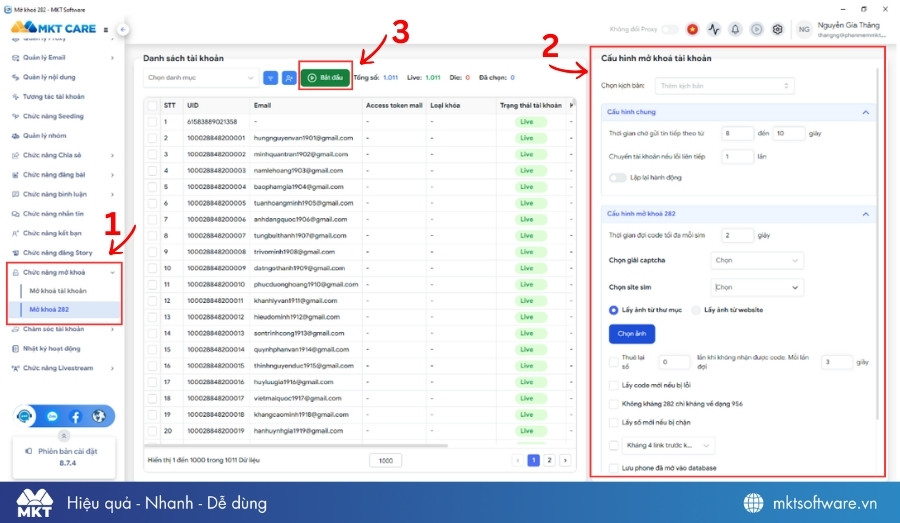Open the Facebook icon in sidebar
The width and height of the screenshot is (900, 523).
pos(75,416)
